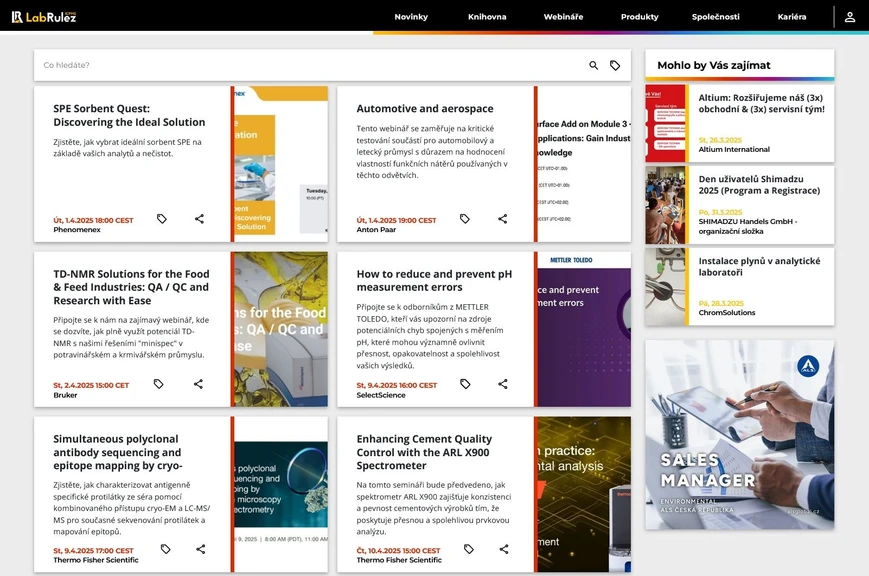The height and width of the screenshot is (576, 869).
Task: Share the SPE Sorbent Quest webinar
Action: [x=199, y=218]
